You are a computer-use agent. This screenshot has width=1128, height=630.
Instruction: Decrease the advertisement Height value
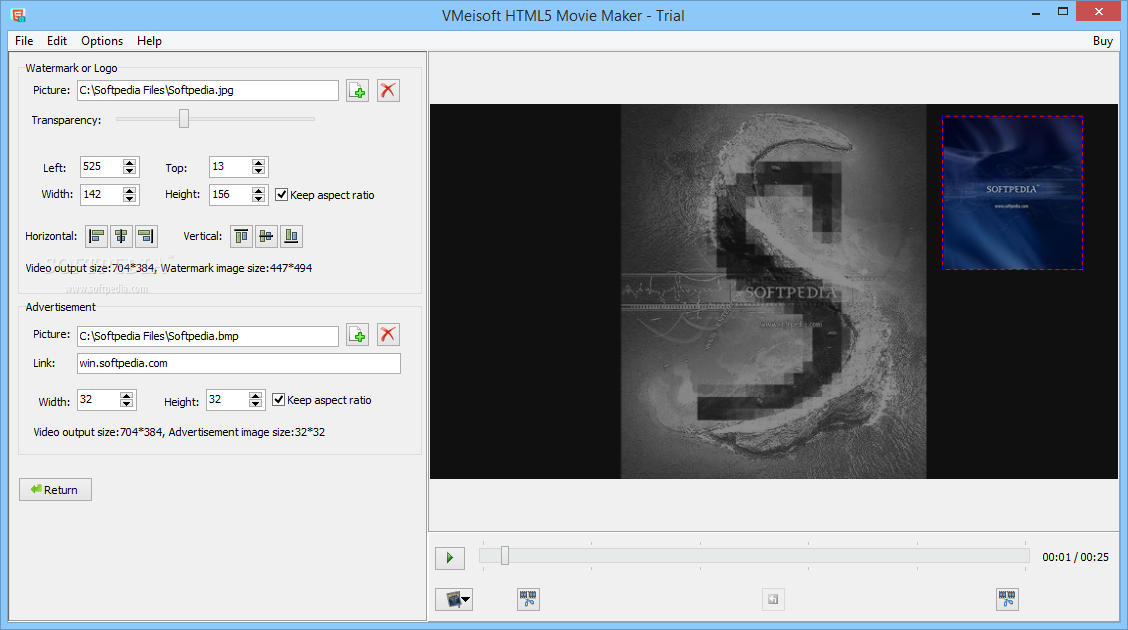click(255, 404)
